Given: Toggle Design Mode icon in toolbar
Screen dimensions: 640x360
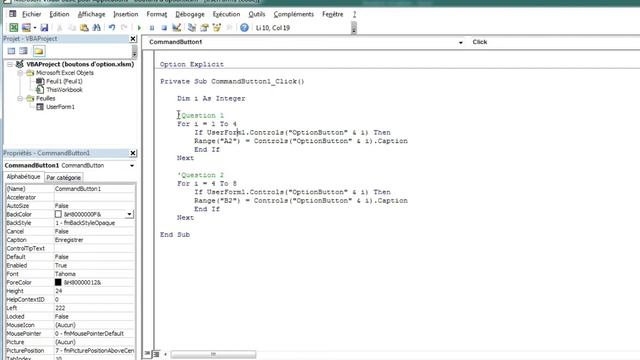Looking at the screenshot, I should click(176, 27).
